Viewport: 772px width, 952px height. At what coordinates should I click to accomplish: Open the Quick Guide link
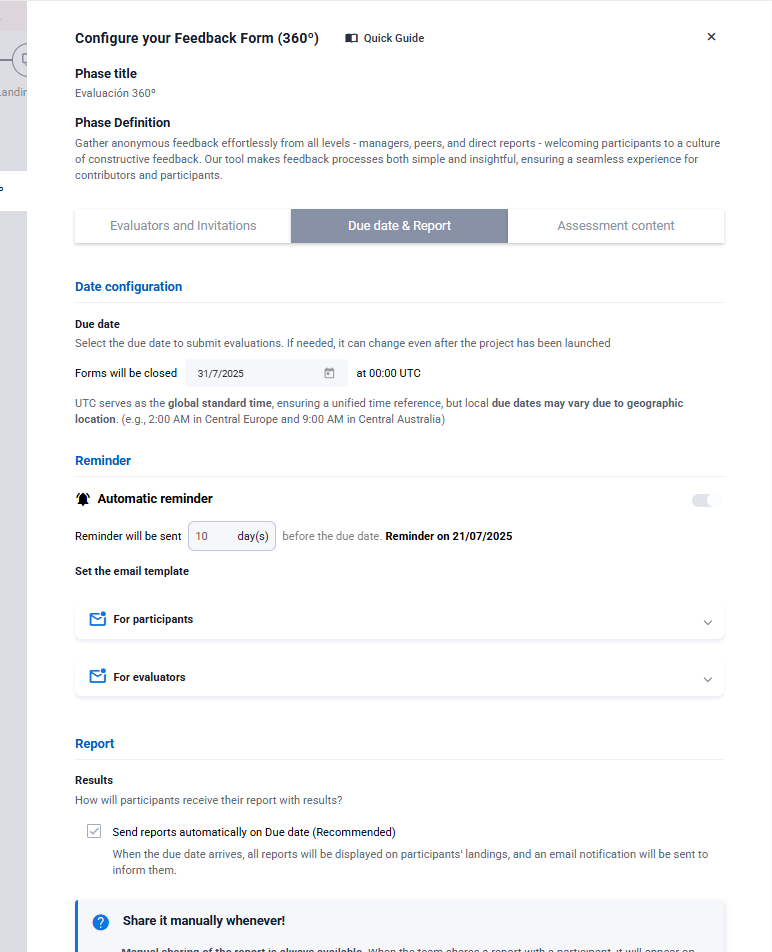tap(393, 38)
